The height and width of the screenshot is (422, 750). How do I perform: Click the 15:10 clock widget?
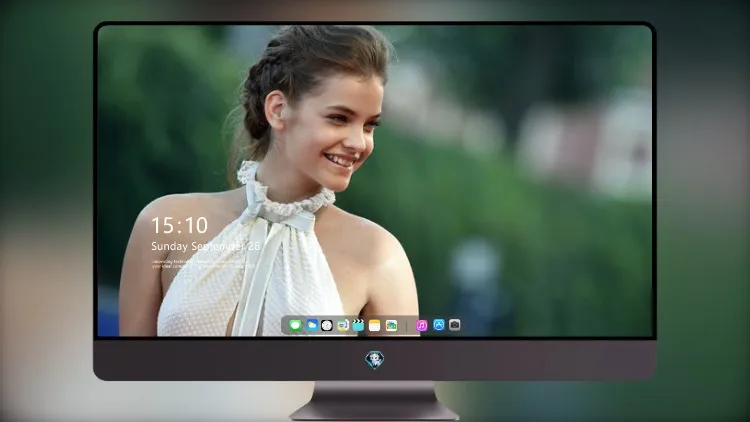[179, 225]
